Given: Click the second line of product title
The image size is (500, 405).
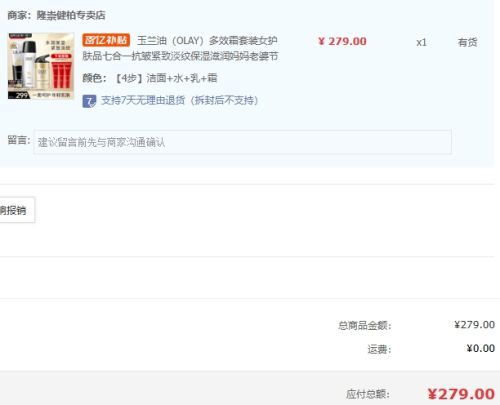Looking at the screenshot, I should click(180, 56).
